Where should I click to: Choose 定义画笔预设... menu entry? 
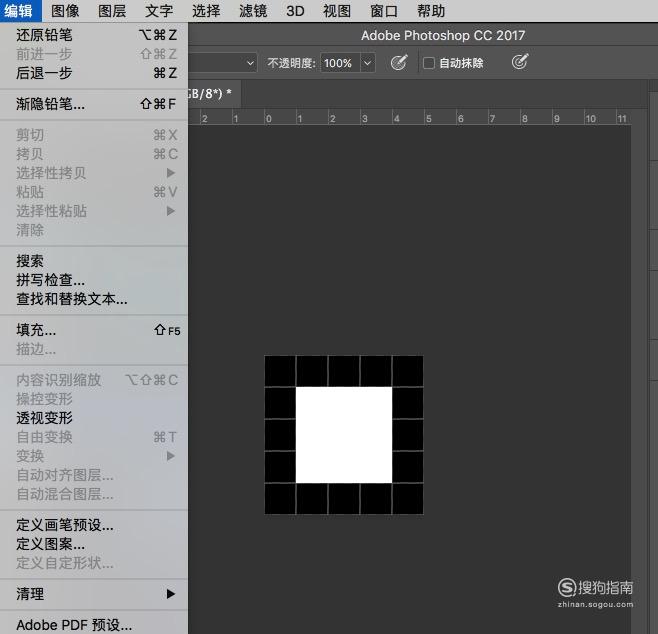click(x=94, y=525)
